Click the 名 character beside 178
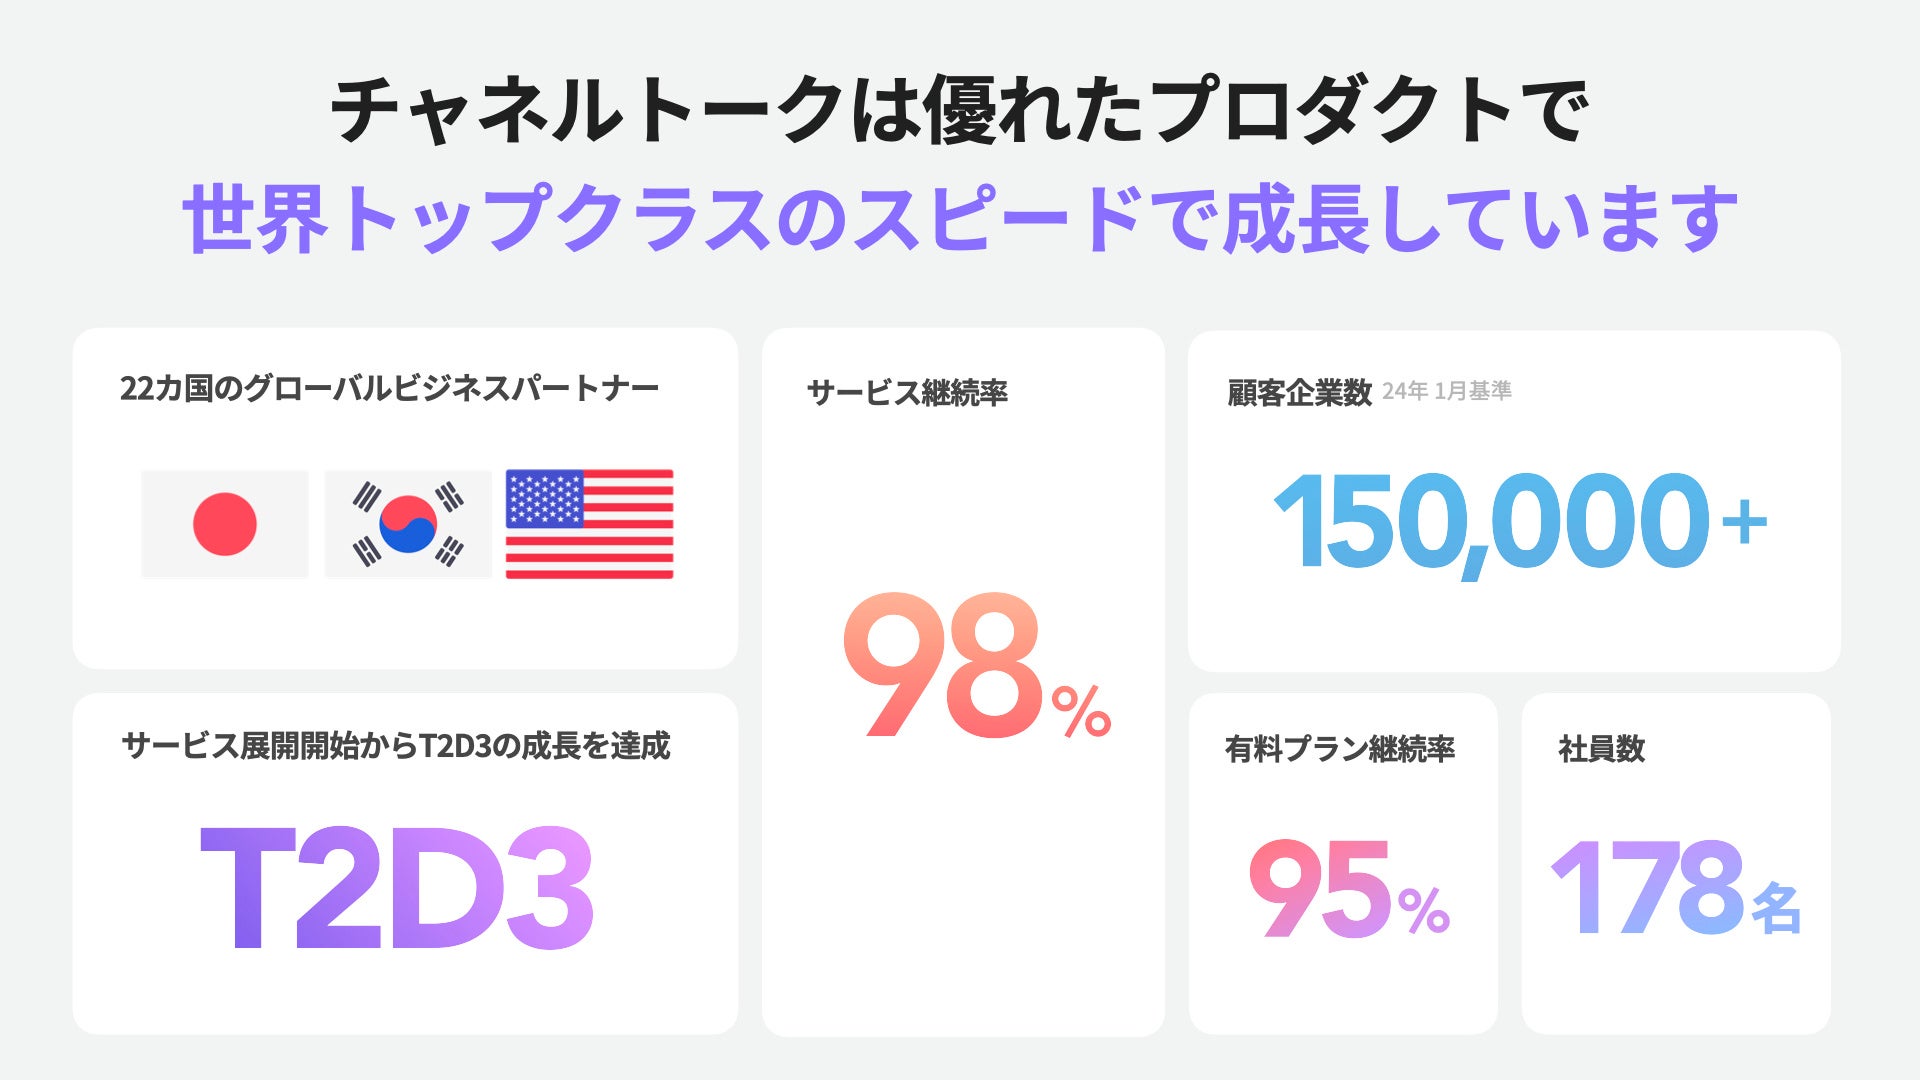 tap(1777, 908)
